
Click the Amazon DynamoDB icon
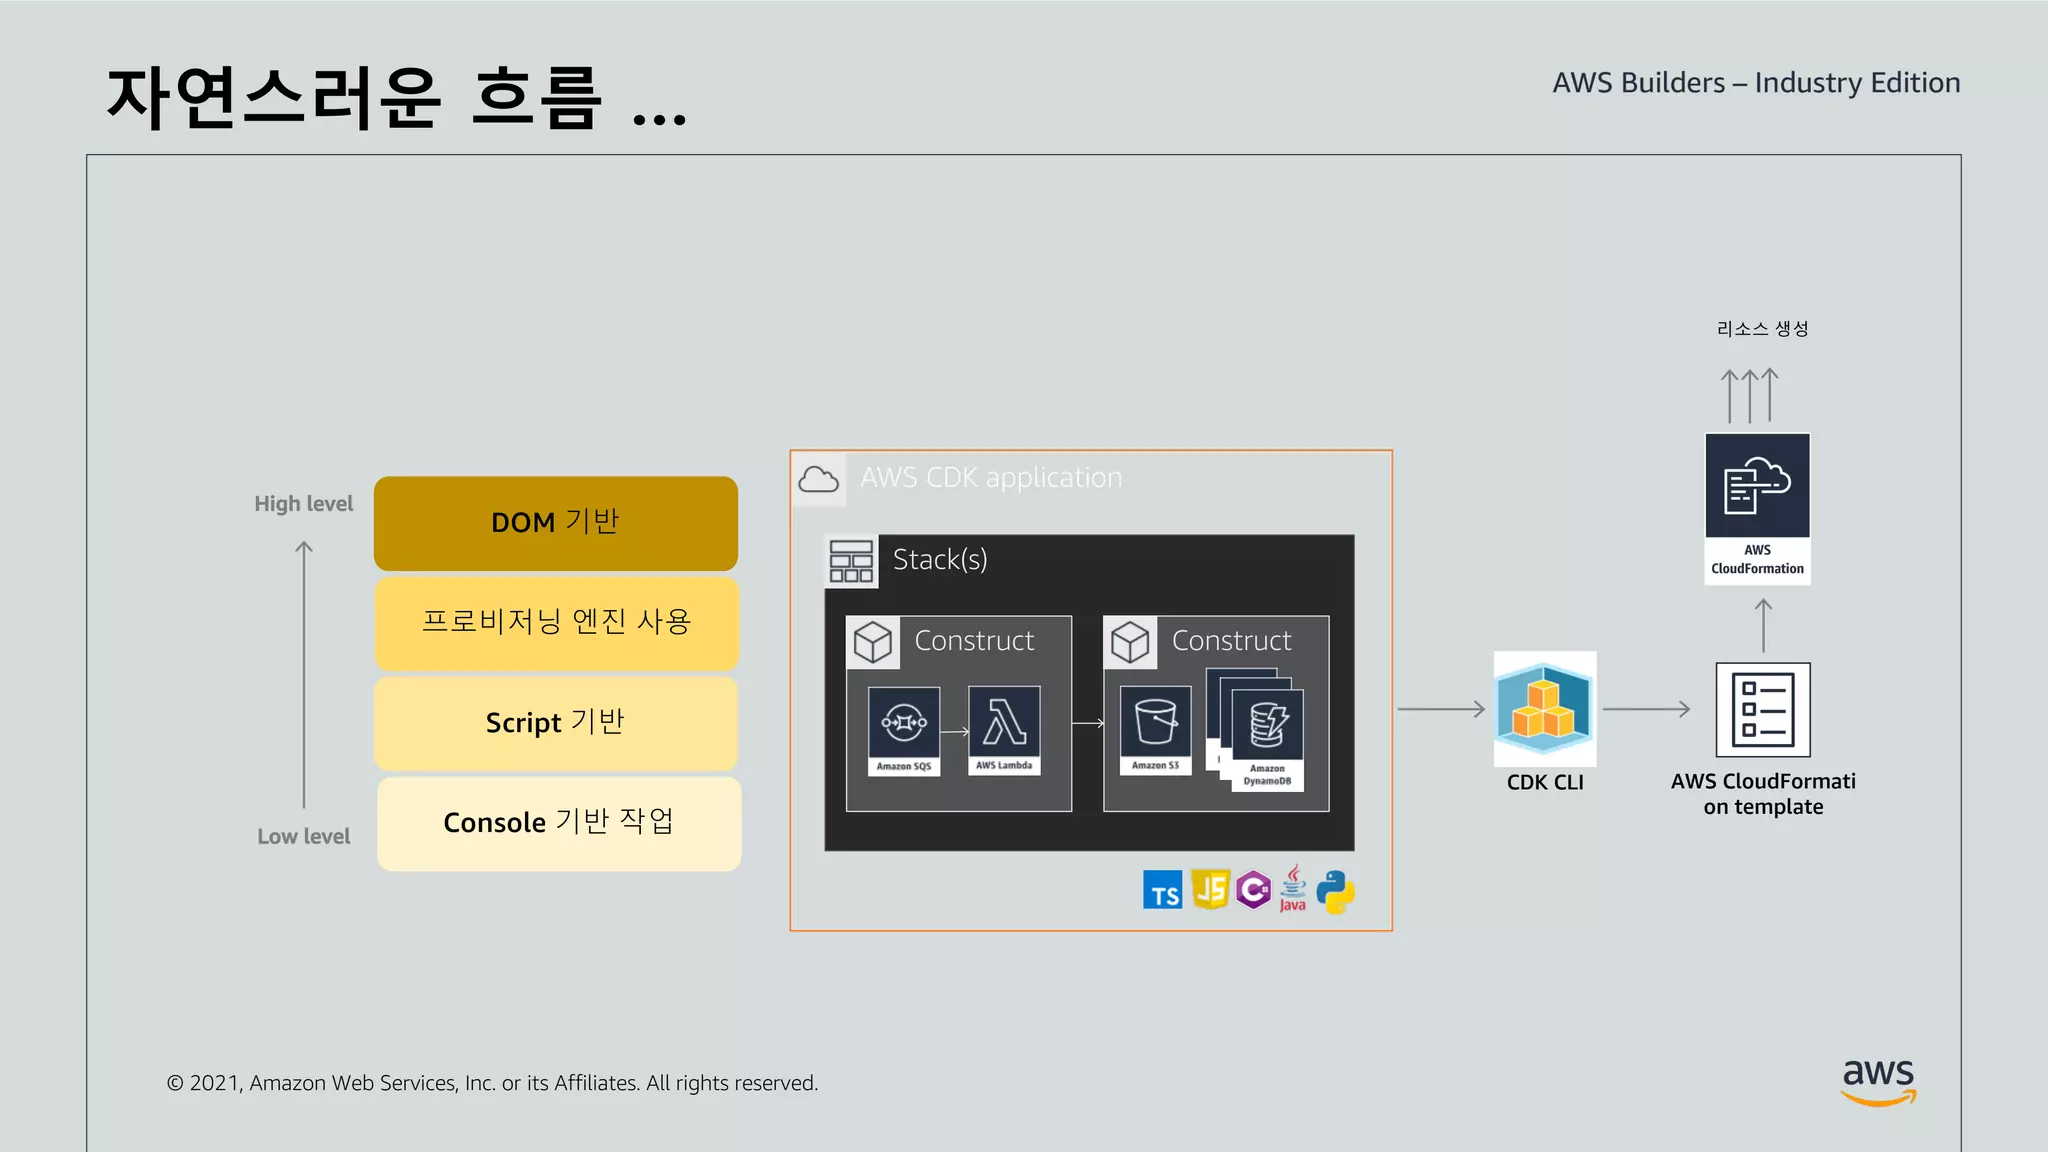pyautogui.click(x=1267, y=740)
